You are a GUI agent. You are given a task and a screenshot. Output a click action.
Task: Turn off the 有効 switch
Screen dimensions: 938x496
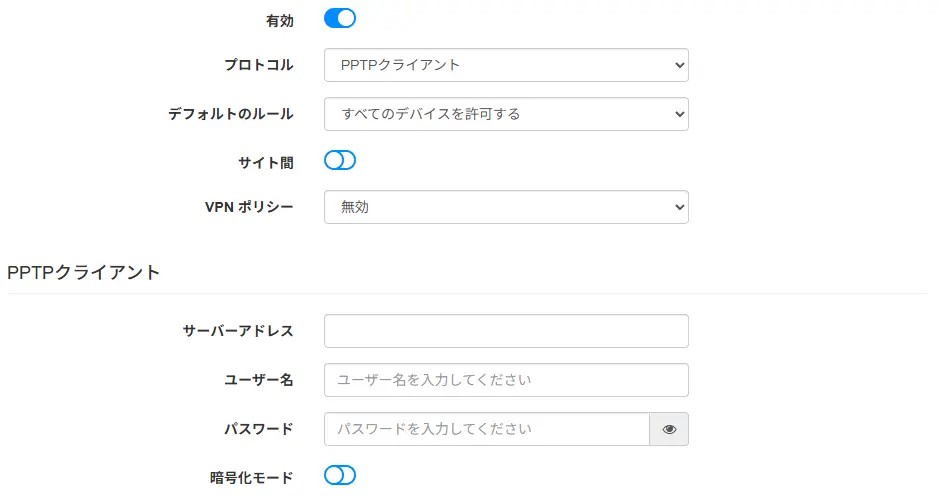[x=340, y=19]
